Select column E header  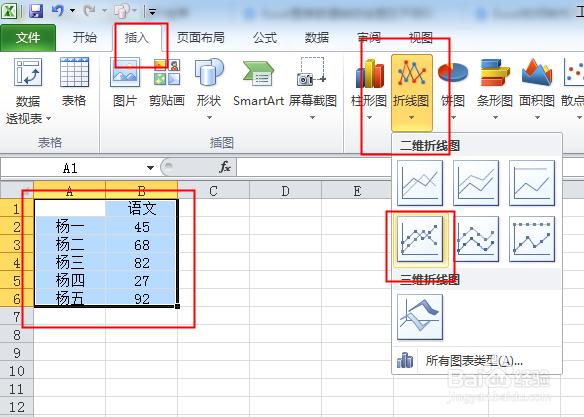tap(357, 190)
